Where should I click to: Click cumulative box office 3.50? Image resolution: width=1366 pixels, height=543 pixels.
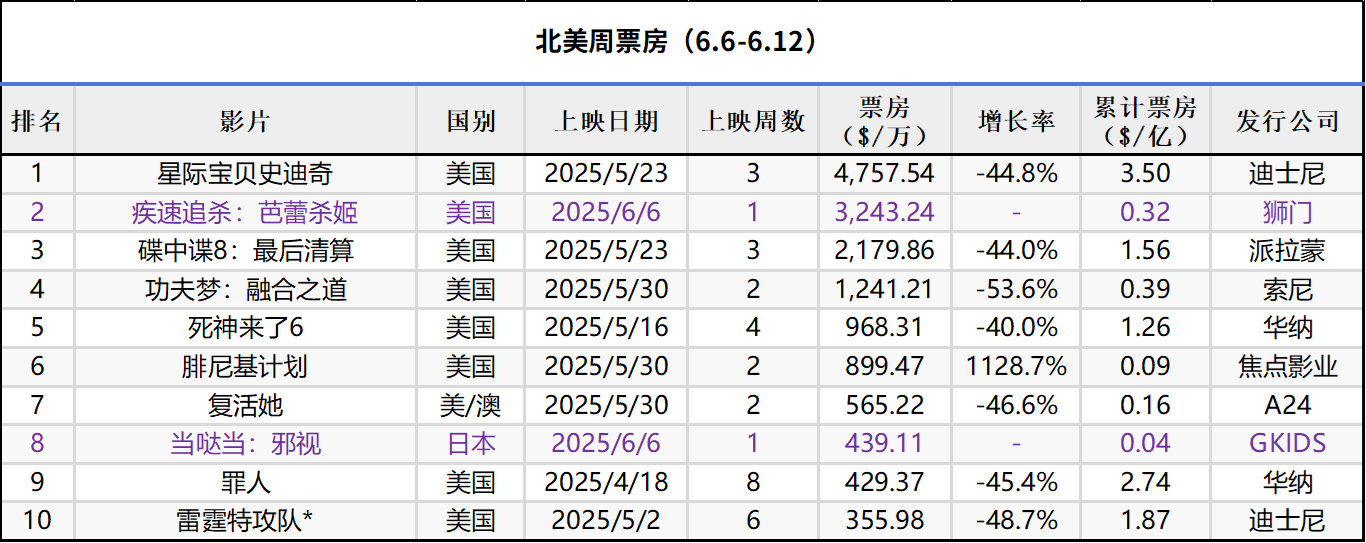pos(1145,174)
